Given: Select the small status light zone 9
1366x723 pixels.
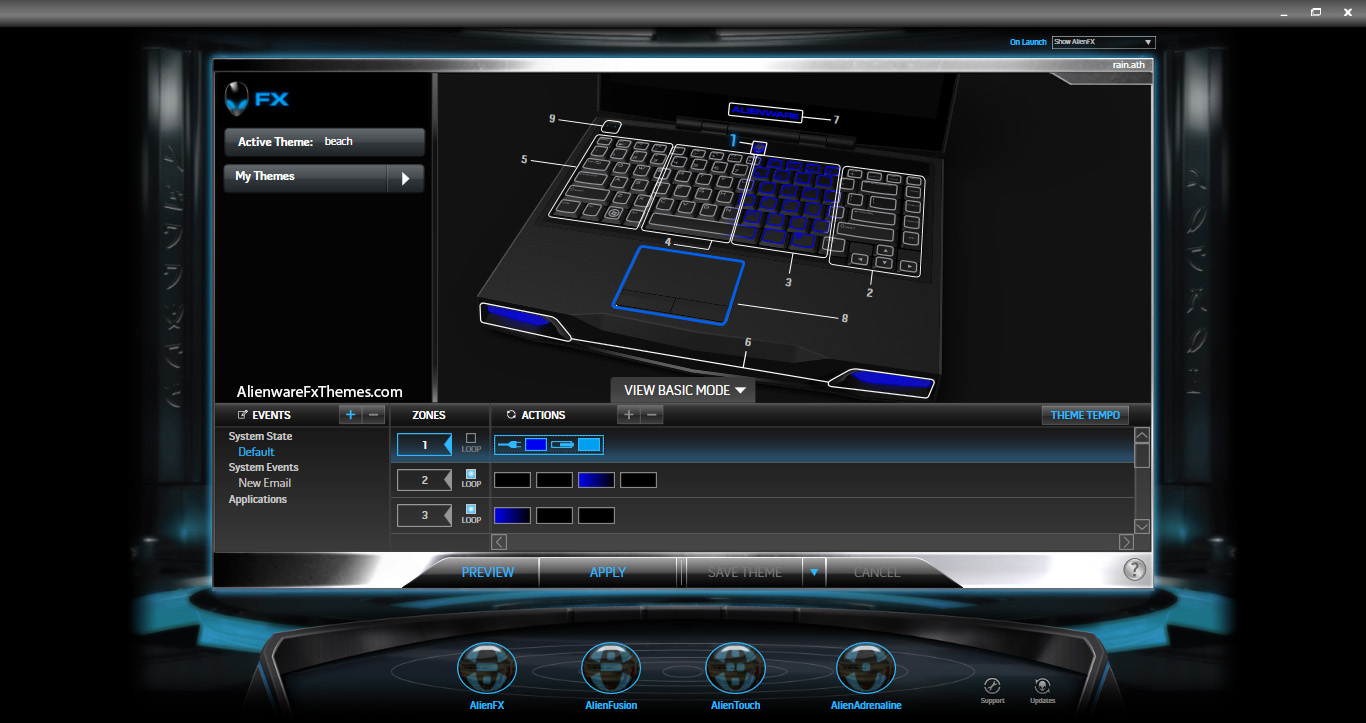Looking at the screenshot, I should pos(612,127).
